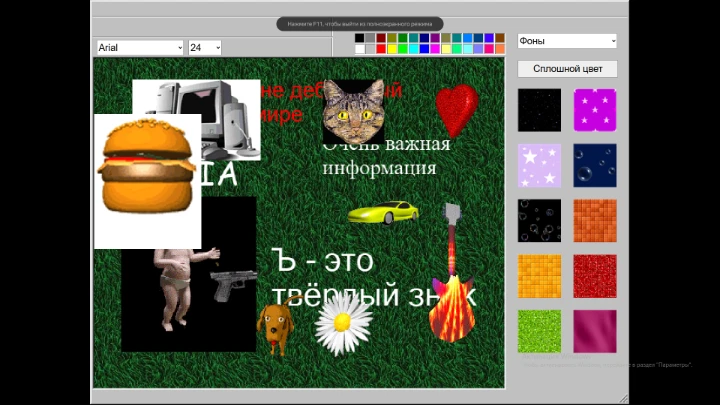Click the pistol sticker
720x405 pixels.
(x=234, y=285)
